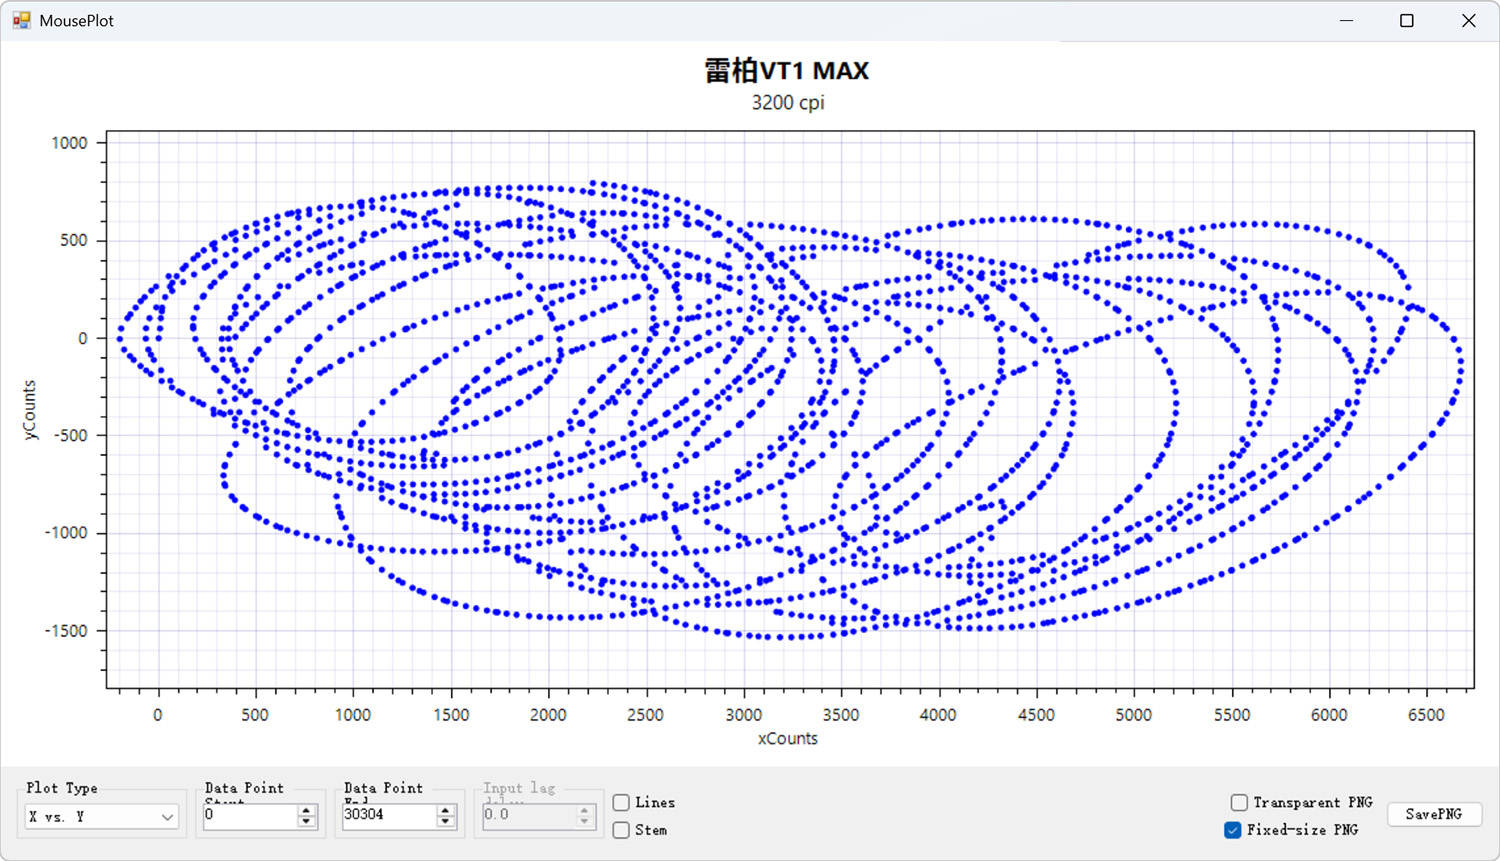Image resolution: width=1500 pixels, height=861 pixels.
Task: Uncheck the Fixed-size PNG option
Action: tap(1233, 830)
